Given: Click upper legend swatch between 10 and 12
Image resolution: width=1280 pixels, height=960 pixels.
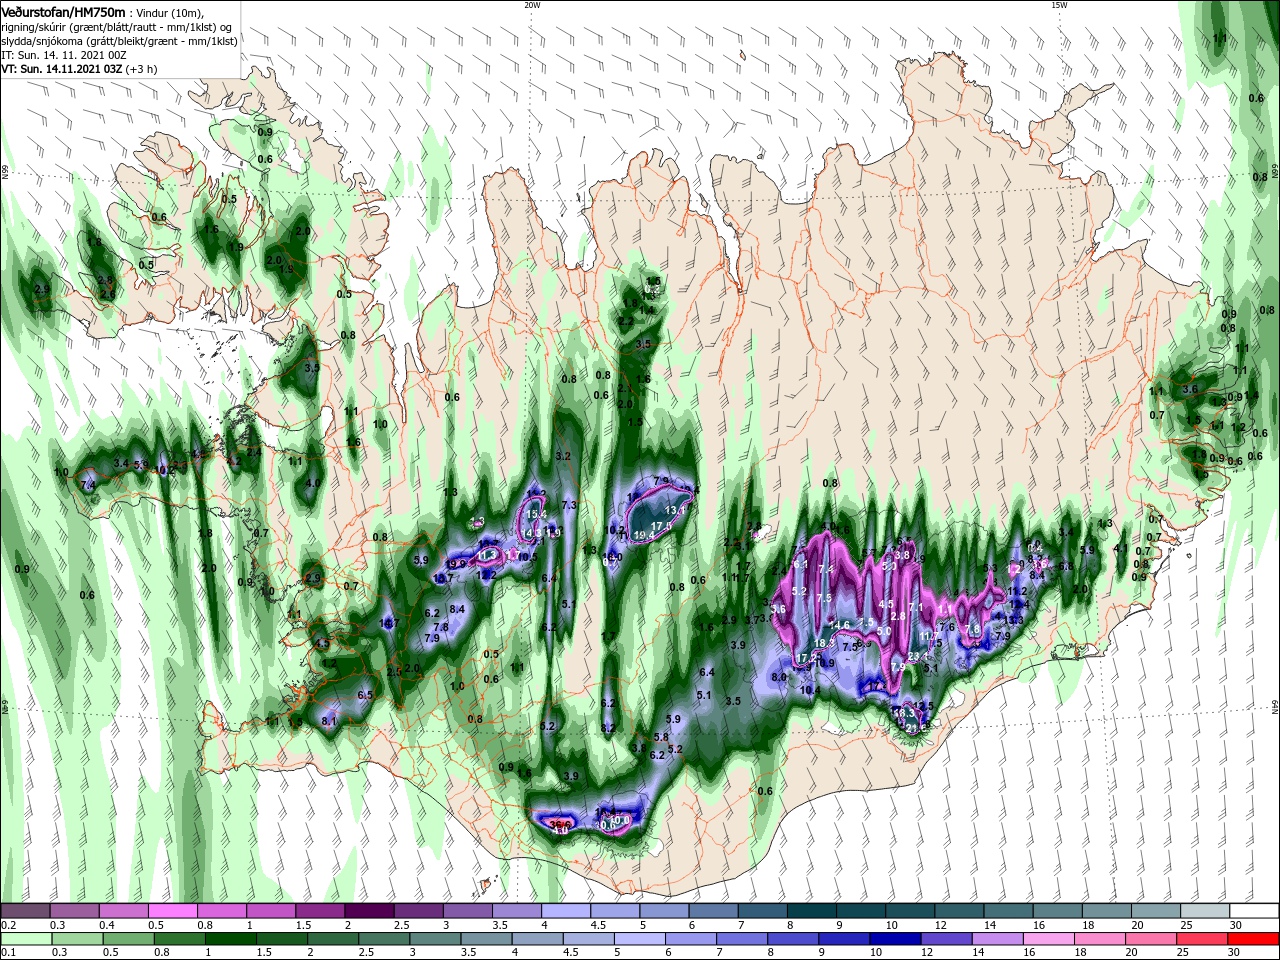Looking at the screenshot, I should click(x=910, y=911).
